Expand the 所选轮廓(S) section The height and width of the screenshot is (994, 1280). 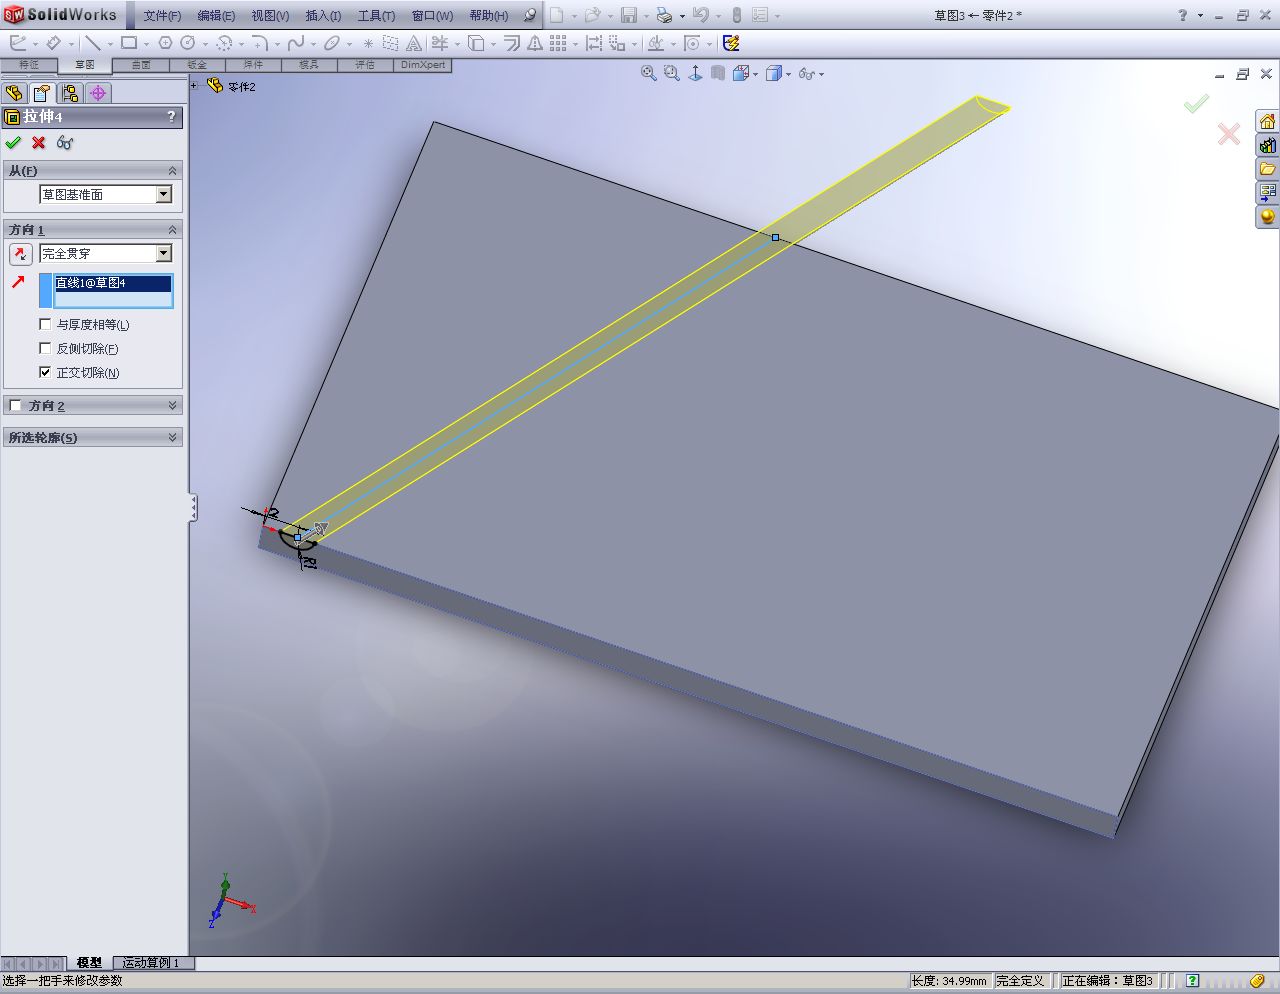[173, 437]
